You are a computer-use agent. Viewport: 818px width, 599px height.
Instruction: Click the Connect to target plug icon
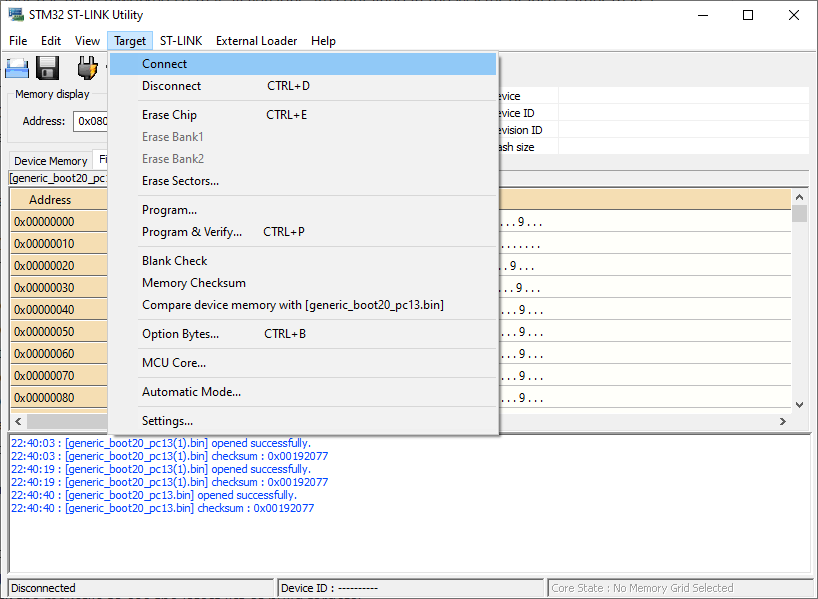87,68
